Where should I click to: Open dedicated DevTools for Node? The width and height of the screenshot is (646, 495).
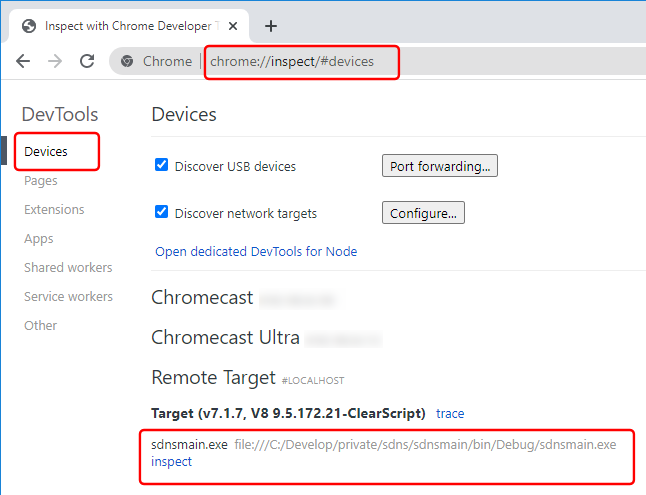[x=256, y=251]
